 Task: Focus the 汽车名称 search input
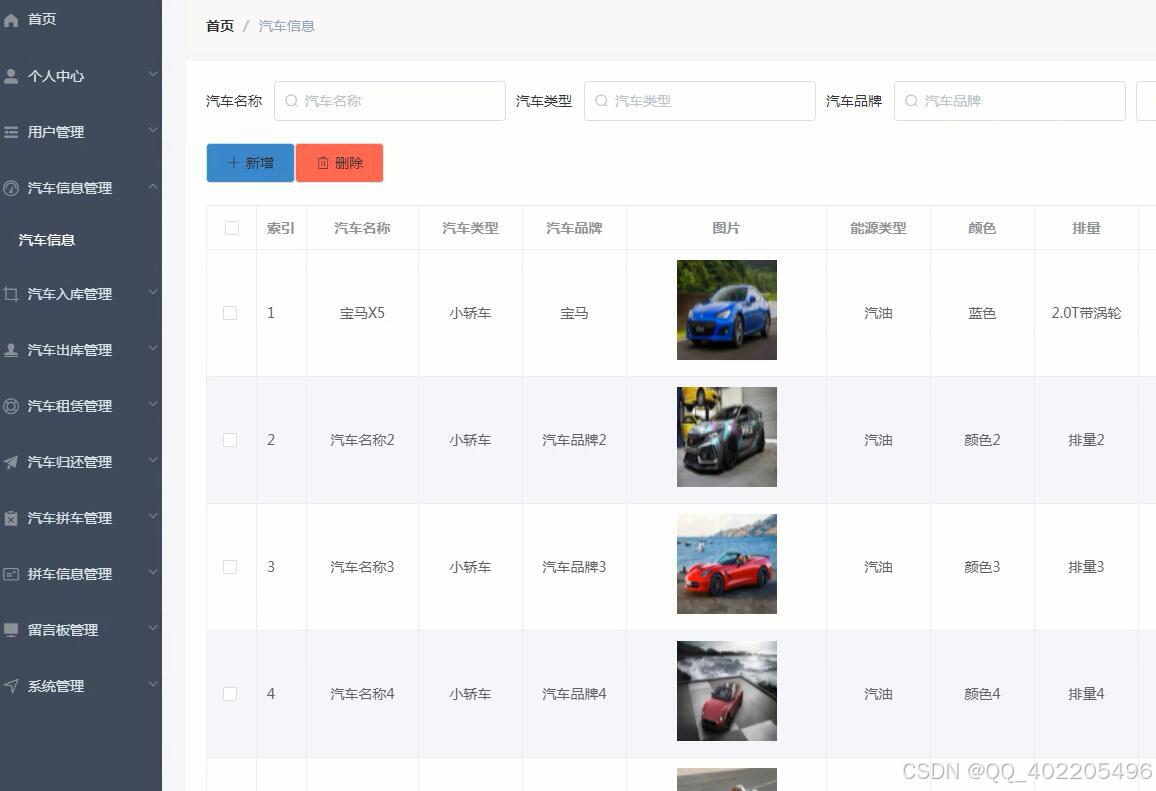[390, 101]
